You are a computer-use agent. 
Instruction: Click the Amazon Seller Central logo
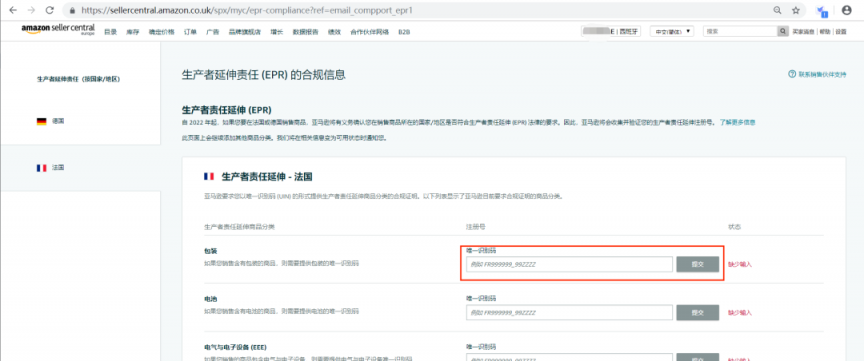(58, 29)
